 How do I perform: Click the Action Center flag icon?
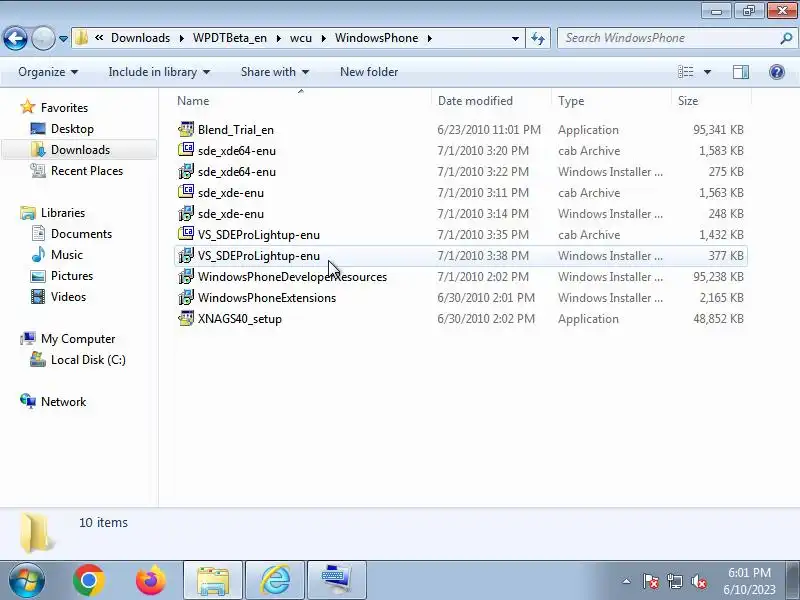650,581
